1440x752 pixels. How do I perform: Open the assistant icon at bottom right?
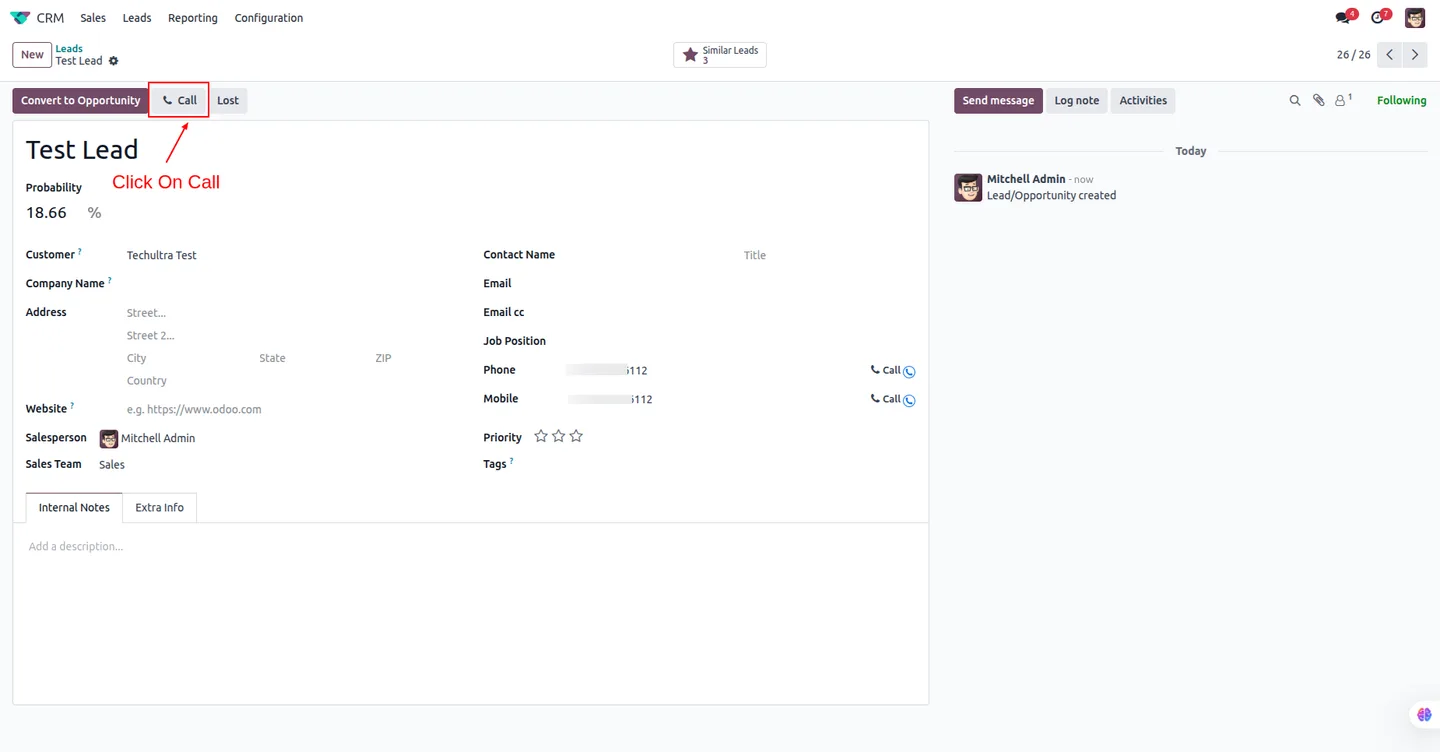click(x=1425, y=715)
